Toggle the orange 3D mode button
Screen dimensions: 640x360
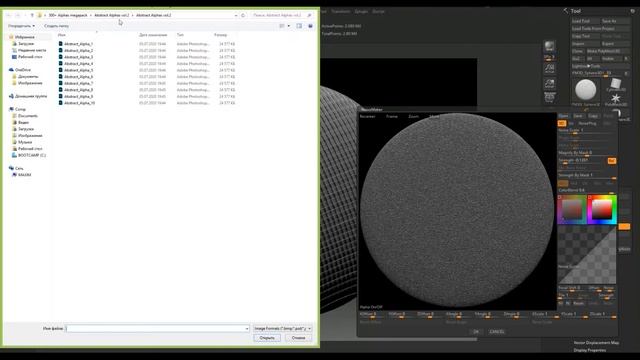click(x=562, y=123)
